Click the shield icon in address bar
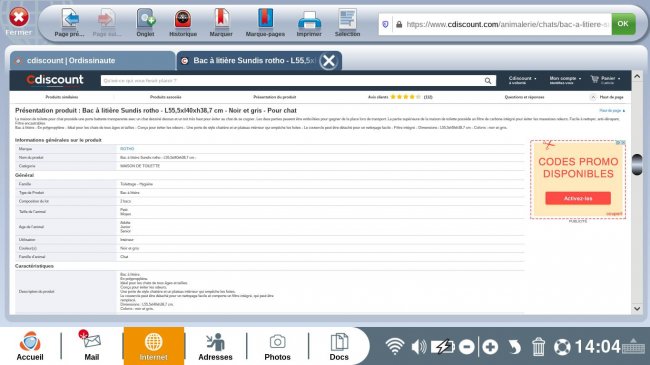 pyautogui.click(x=385, y=24)
